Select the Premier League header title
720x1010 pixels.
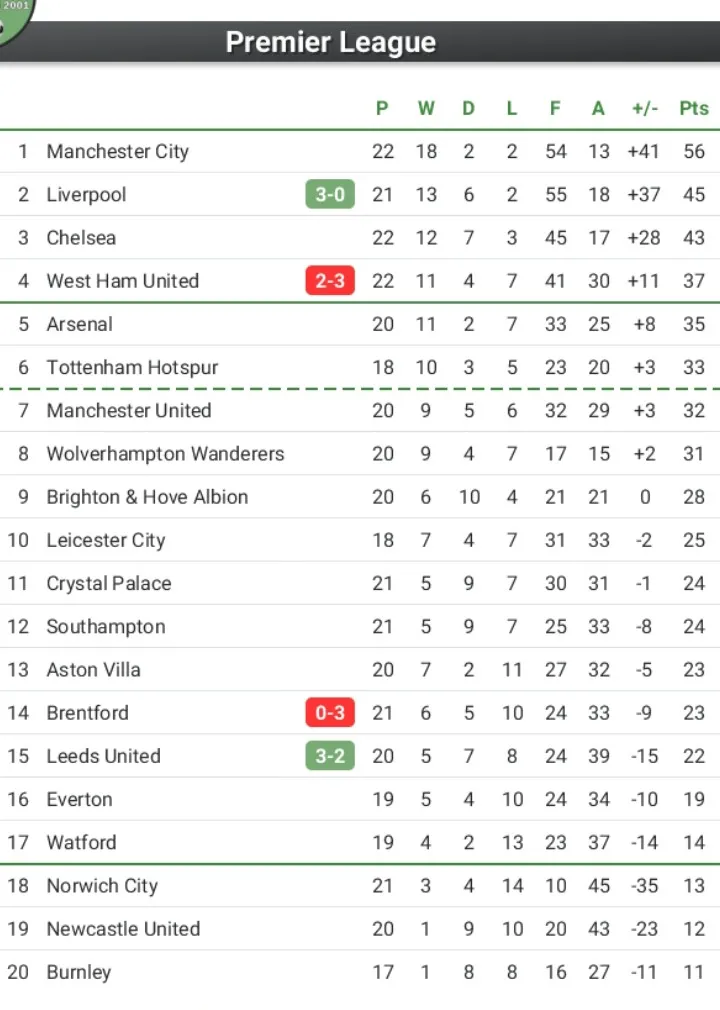coord(330,42)
